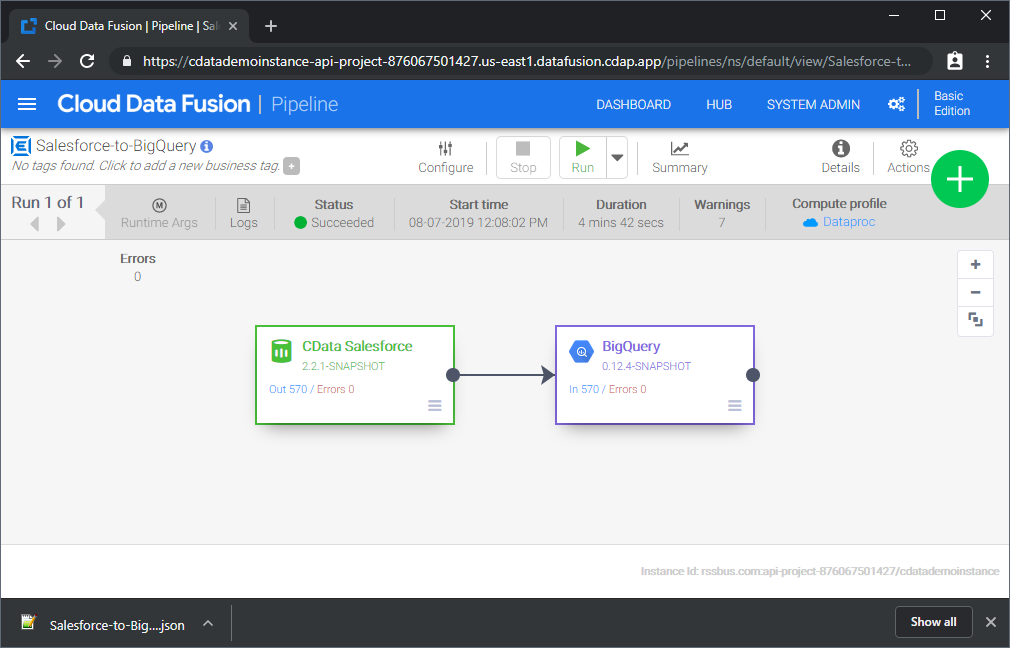View Runtime Args for this run
Image resolution: width=1010 pixels, height=648 pixels.
point(159,213)
